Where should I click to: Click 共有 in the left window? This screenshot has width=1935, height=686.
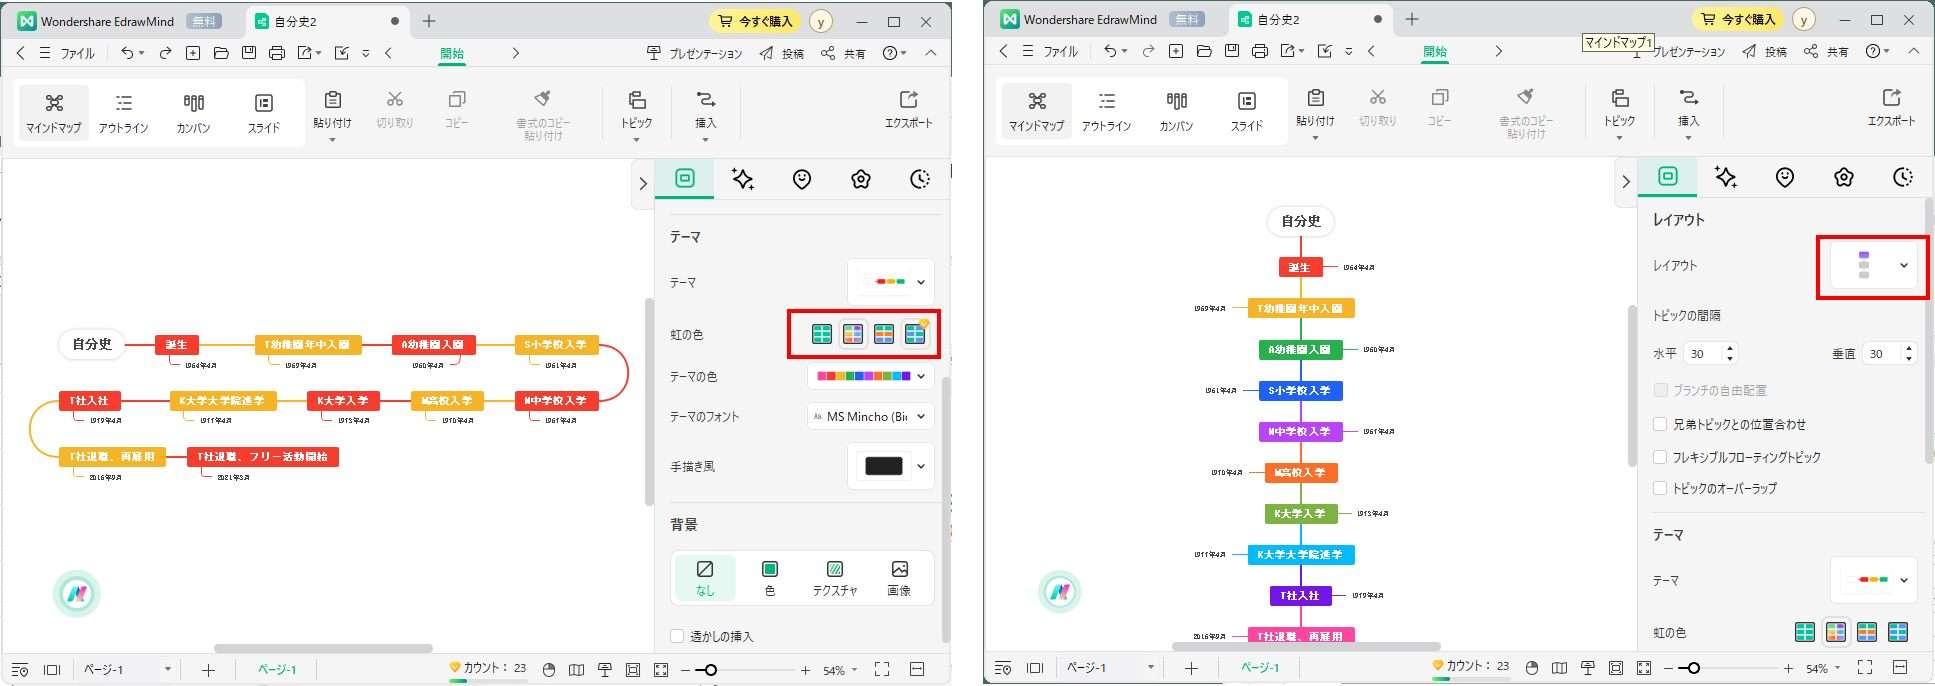(x=844, y=54)
